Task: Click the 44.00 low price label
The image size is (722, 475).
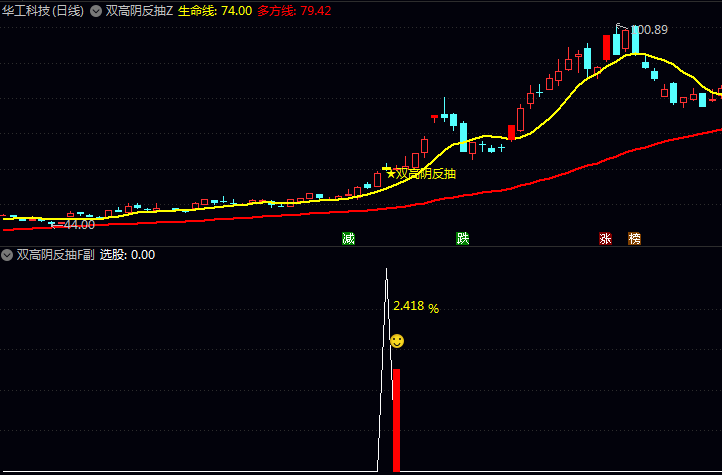Action: click(x=79, y=225)
